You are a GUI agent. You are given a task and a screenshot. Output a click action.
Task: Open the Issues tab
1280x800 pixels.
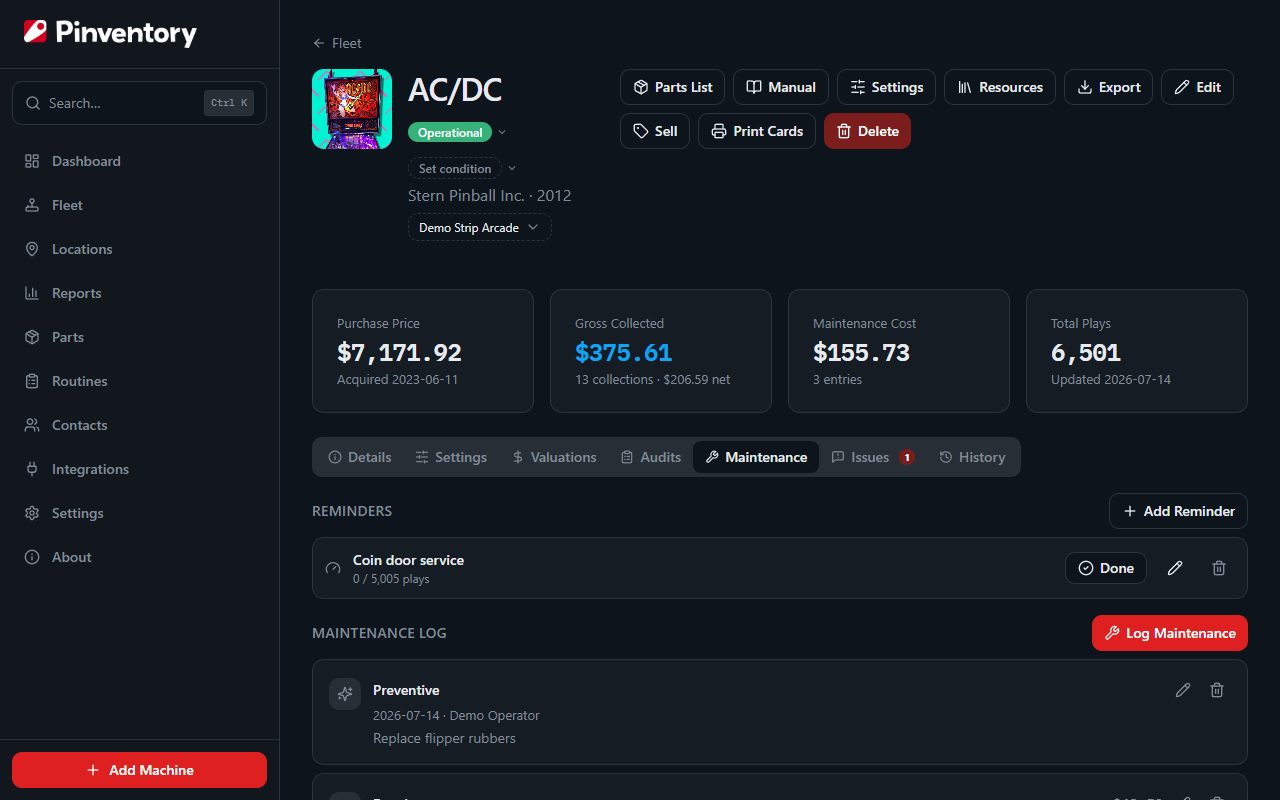coord(873,457)
